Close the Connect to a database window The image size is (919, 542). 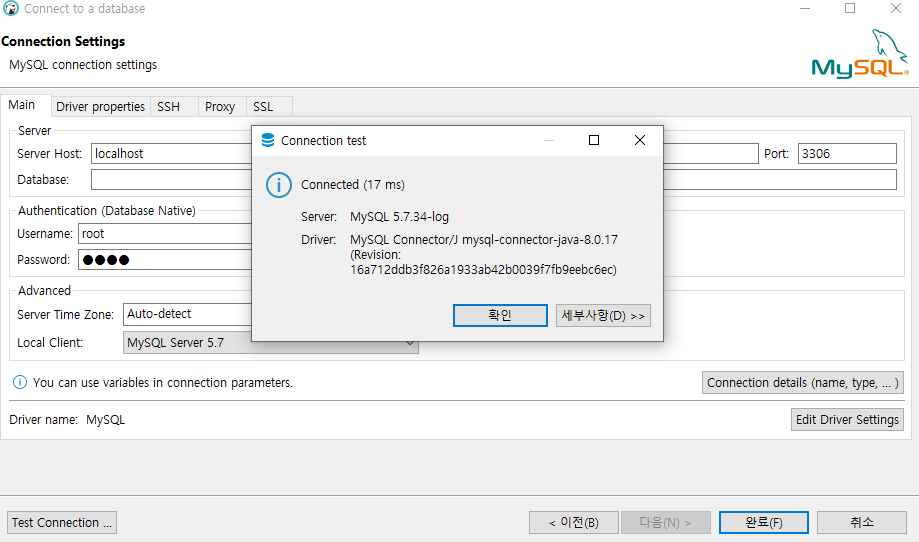(x=896, y=8)
